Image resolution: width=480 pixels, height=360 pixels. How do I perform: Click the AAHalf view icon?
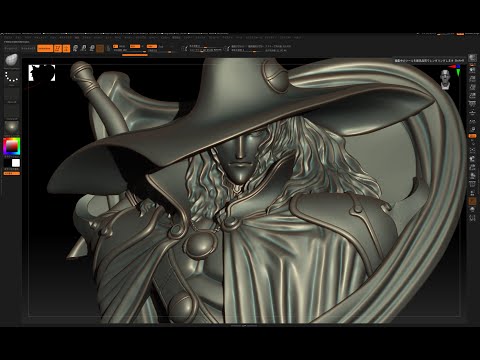(x=472, y=96)
